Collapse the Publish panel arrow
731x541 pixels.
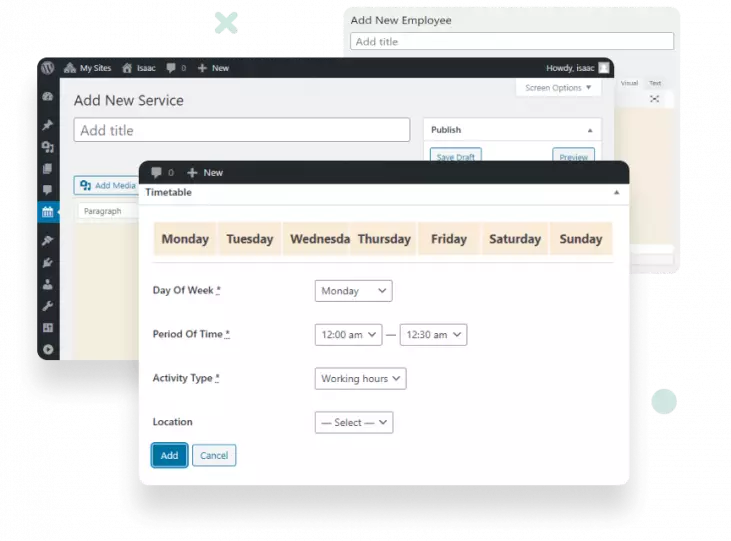pyautogui.click(x=590, y=130)
